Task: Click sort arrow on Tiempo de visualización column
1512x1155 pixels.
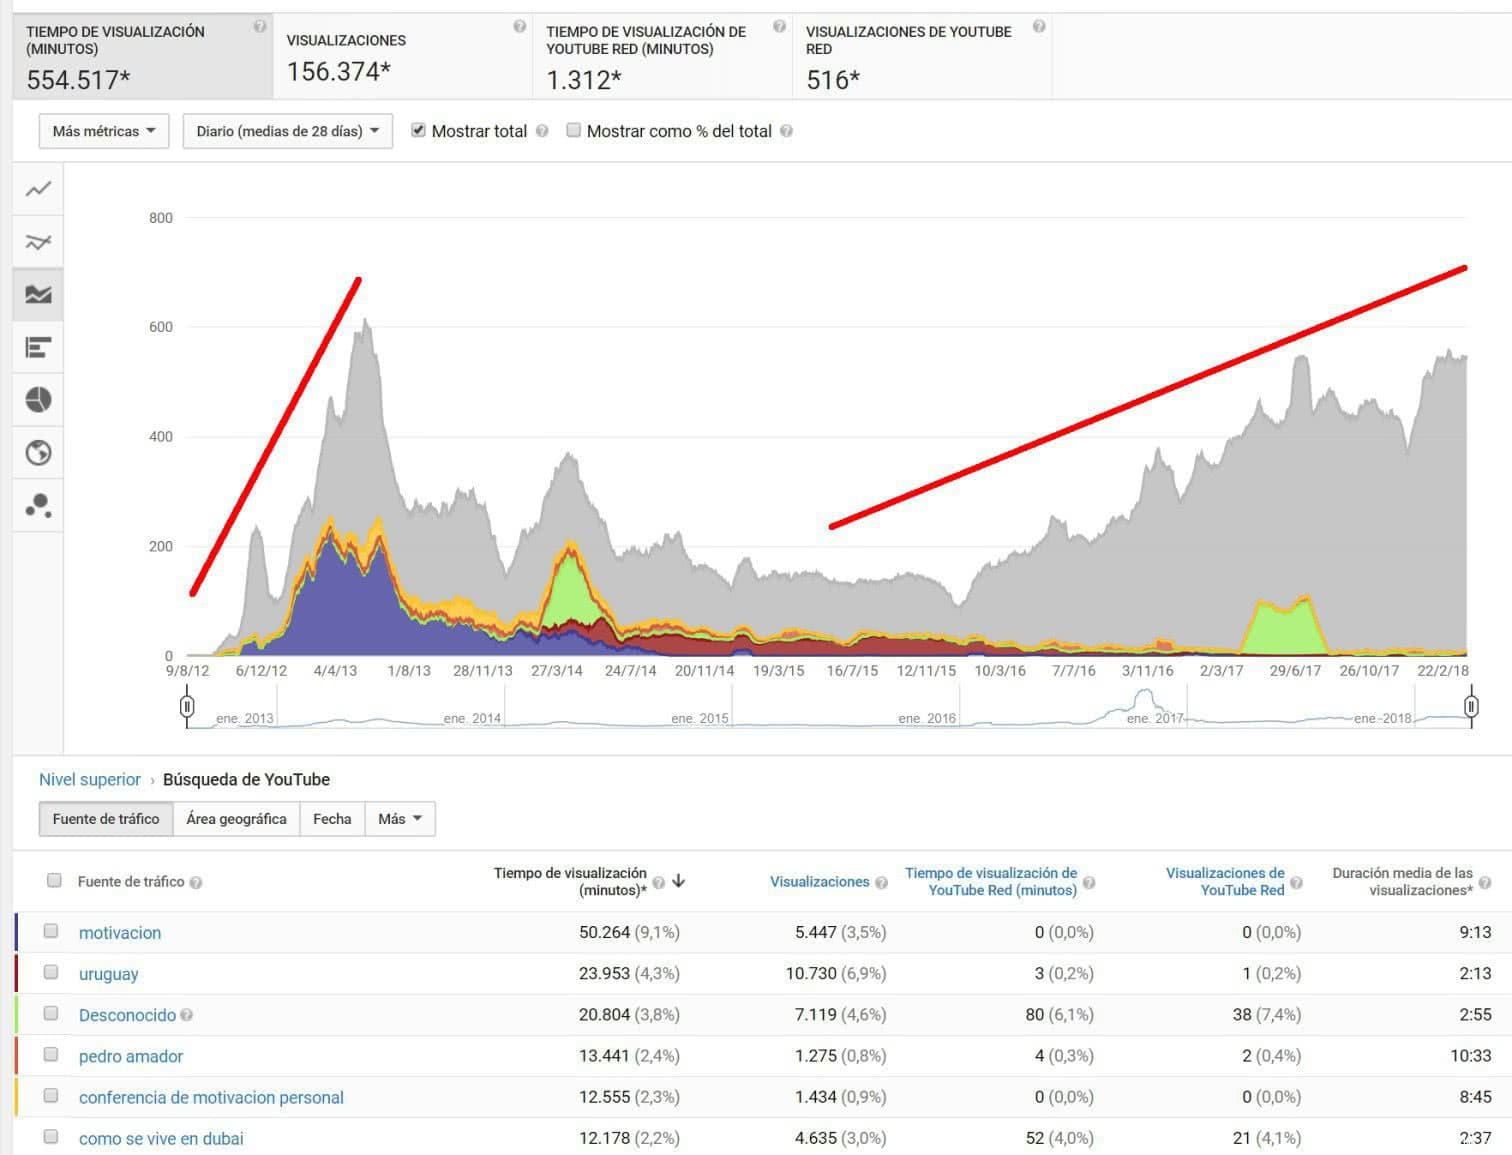Action: (679, 881)
